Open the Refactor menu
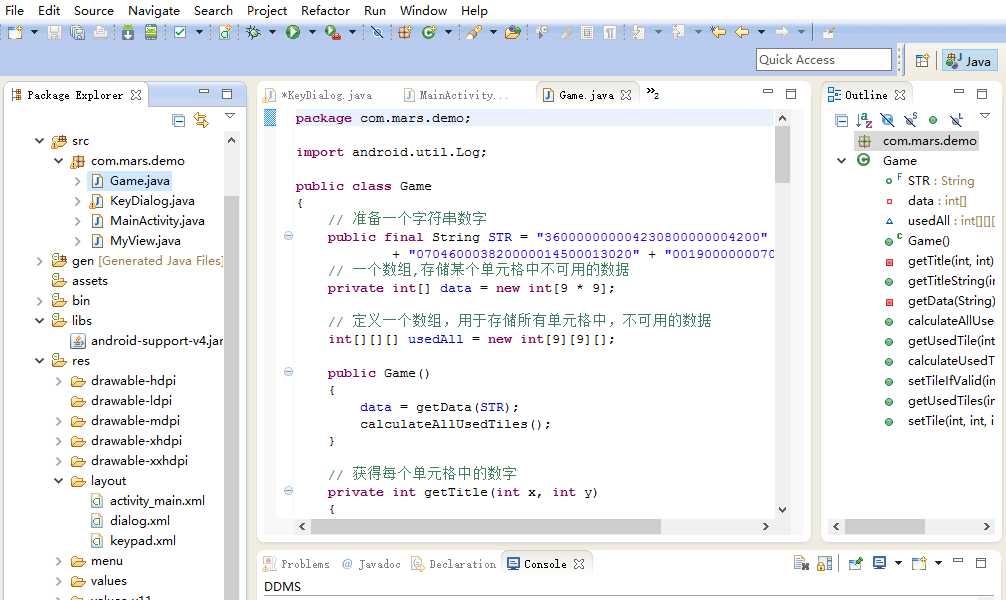The width and height of the screenshot is (1006, 600). [x=325, y=10]
